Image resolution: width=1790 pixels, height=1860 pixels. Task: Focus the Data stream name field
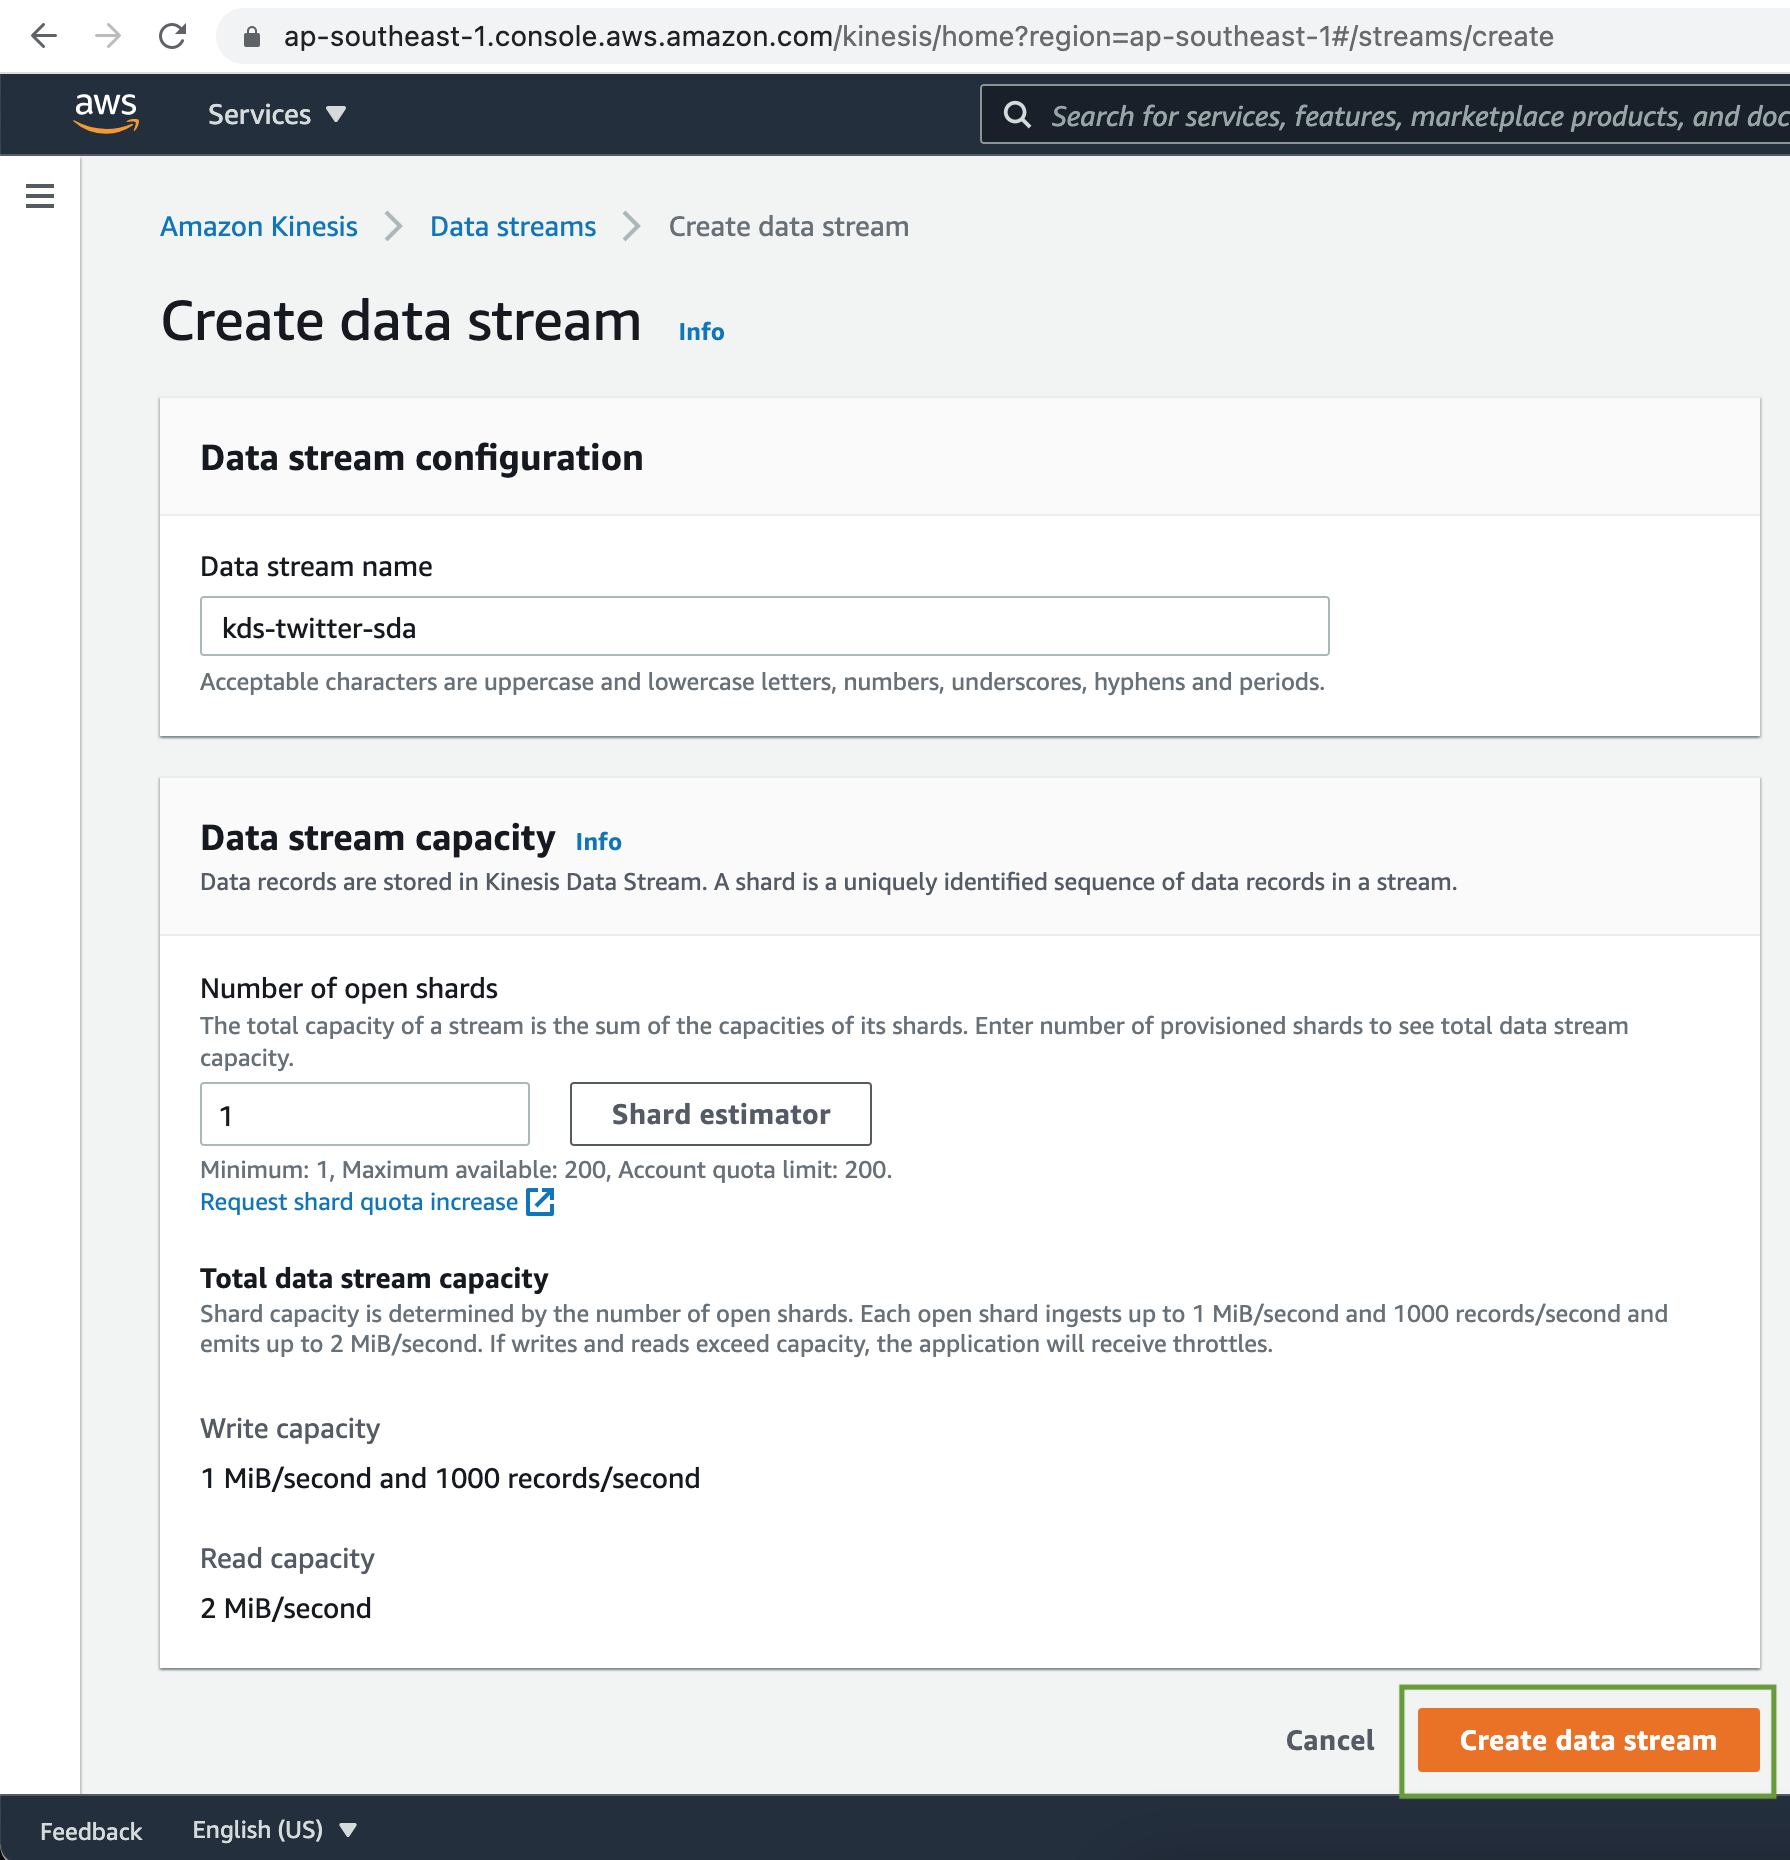tap(765, 627)
